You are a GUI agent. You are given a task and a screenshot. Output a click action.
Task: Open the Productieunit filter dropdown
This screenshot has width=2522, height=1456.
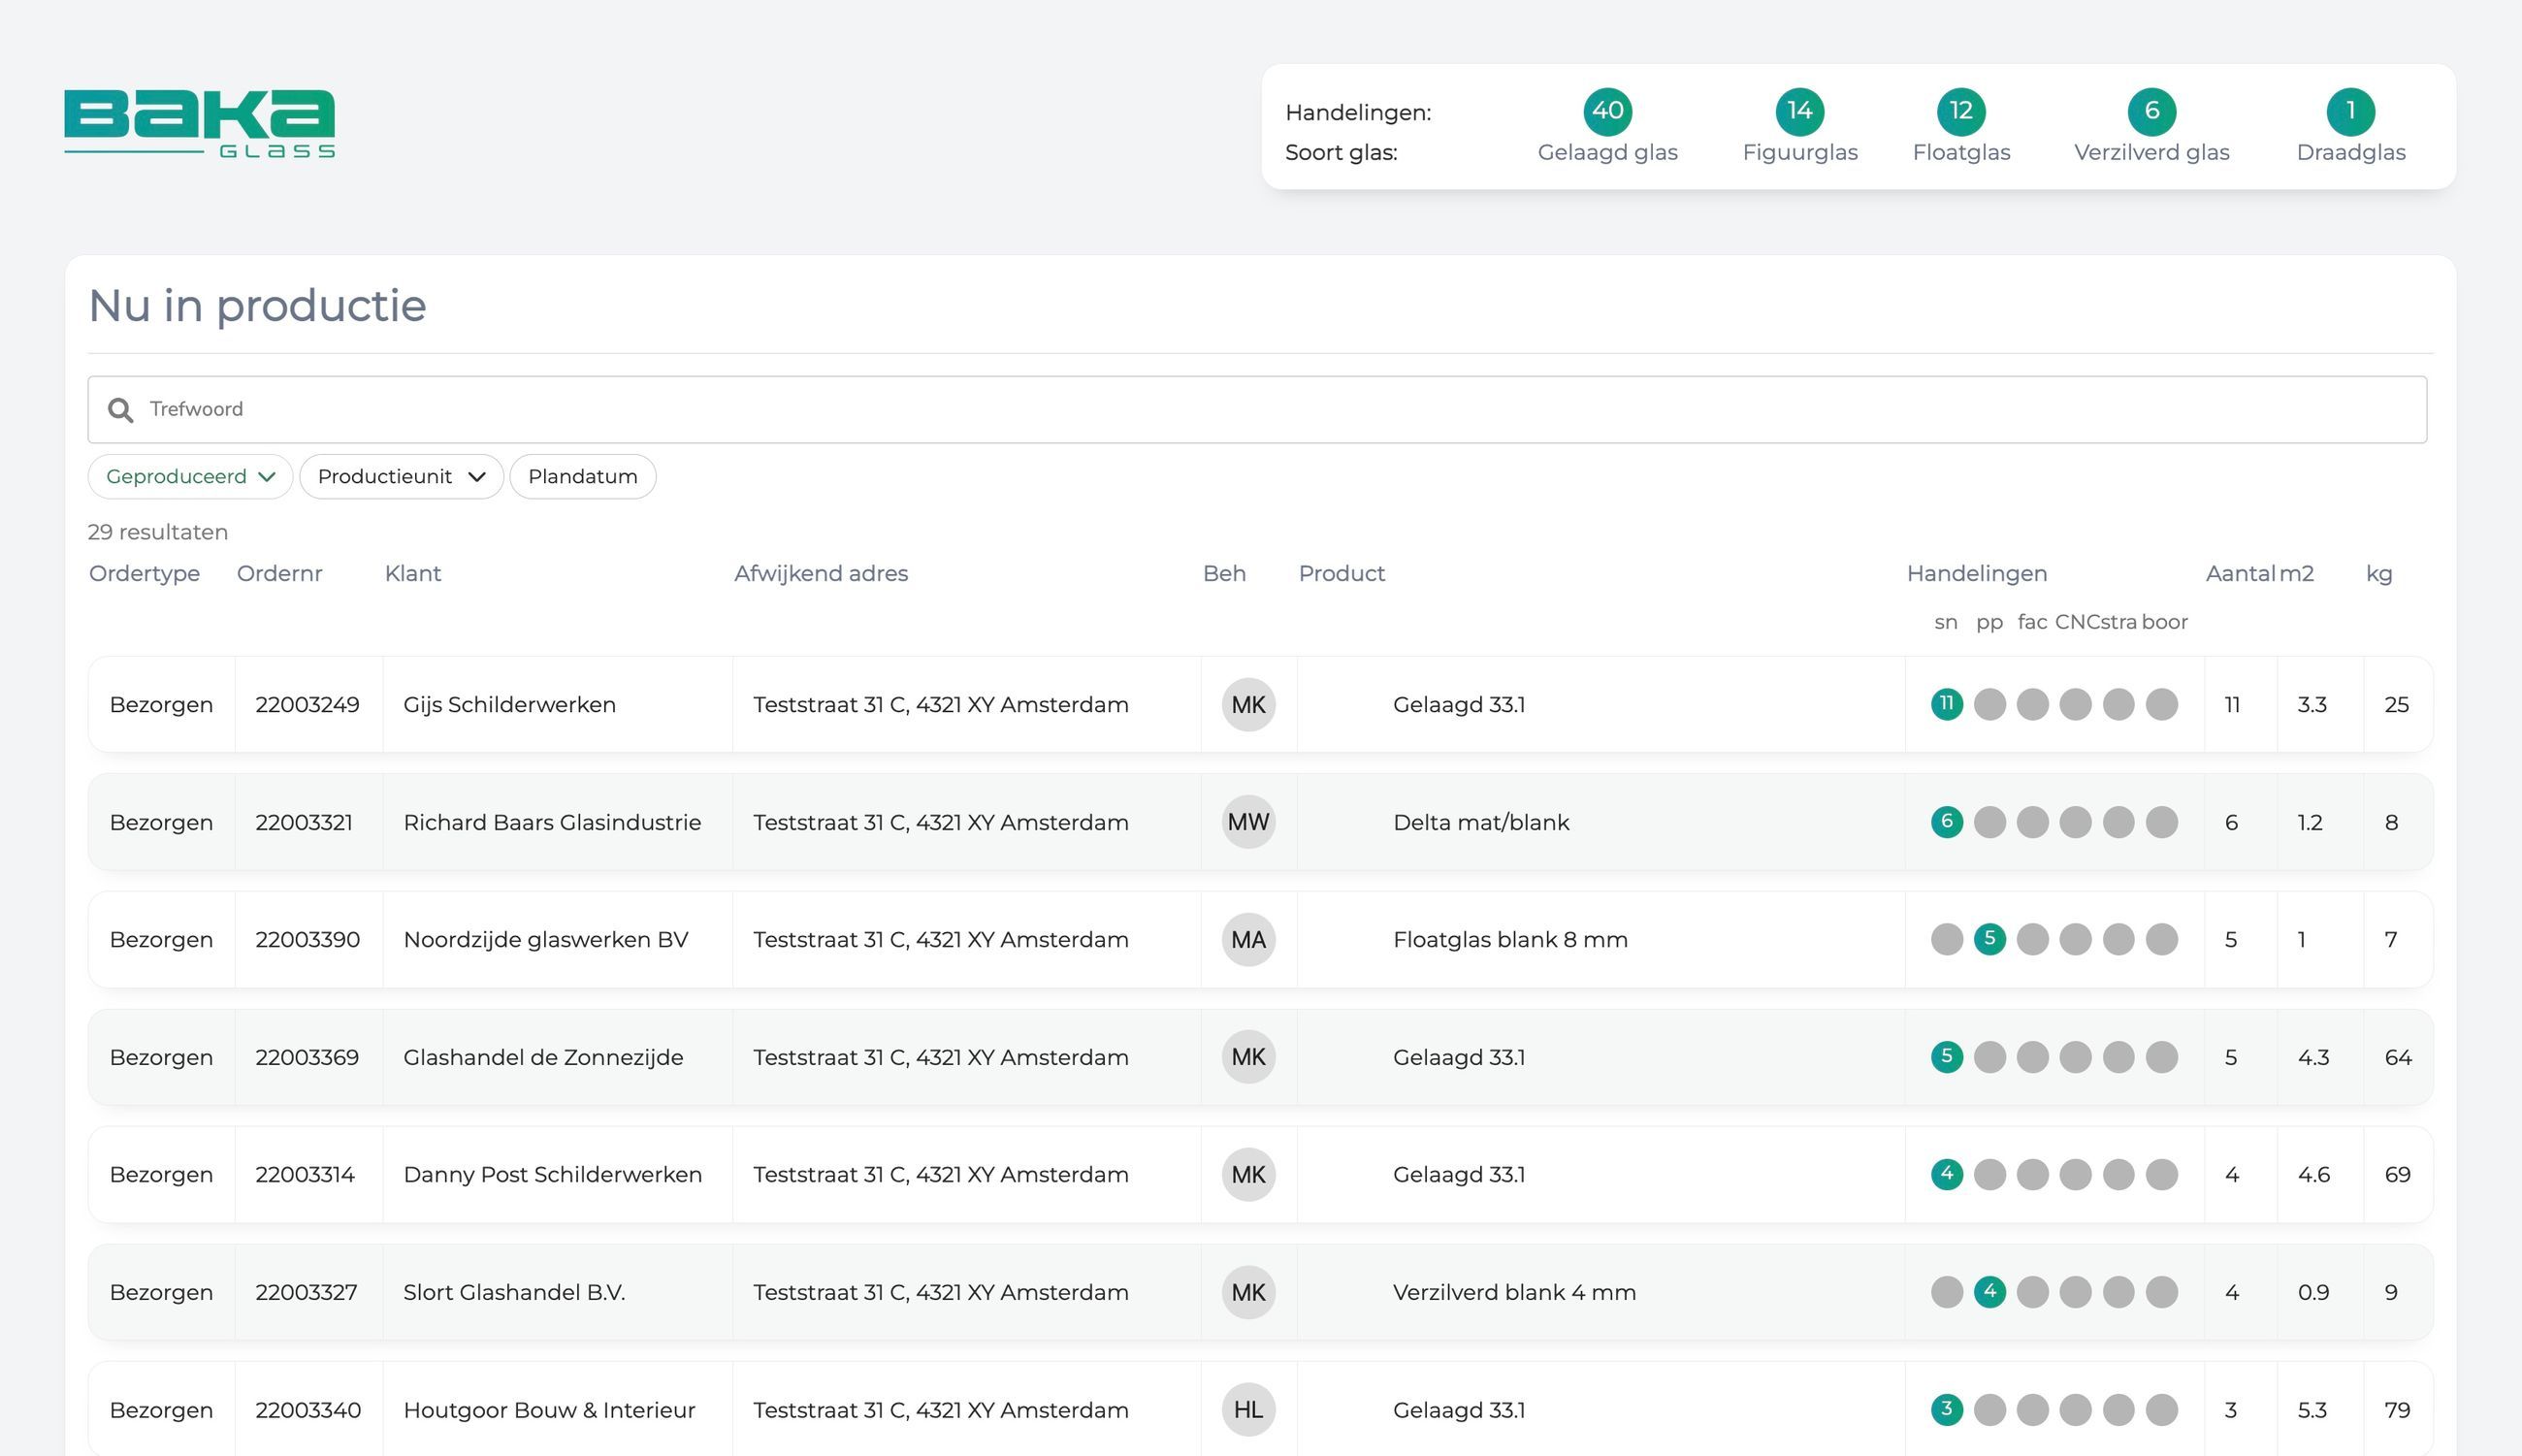(401, 476)
